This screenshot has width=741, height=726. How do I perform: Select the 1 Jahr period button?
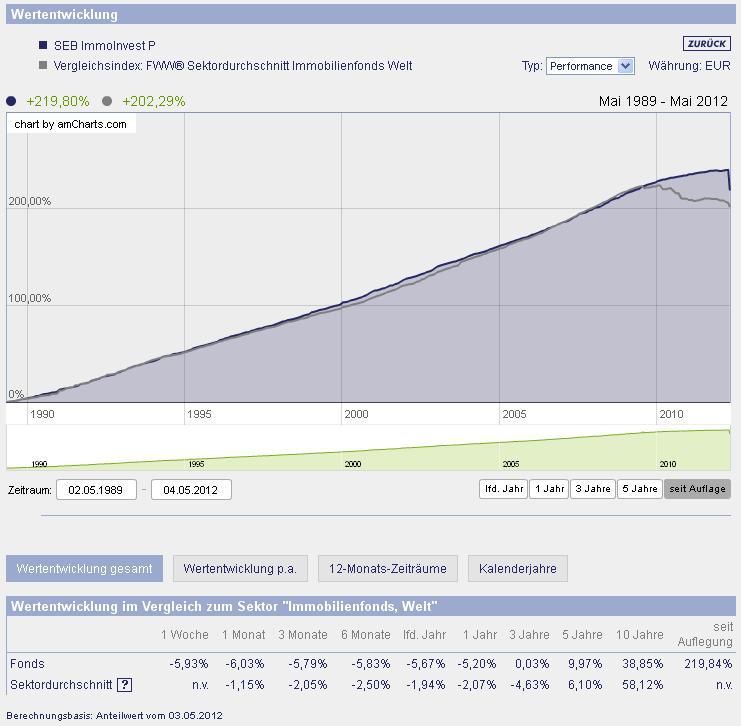pyautogui.click(x=549, y=489)
